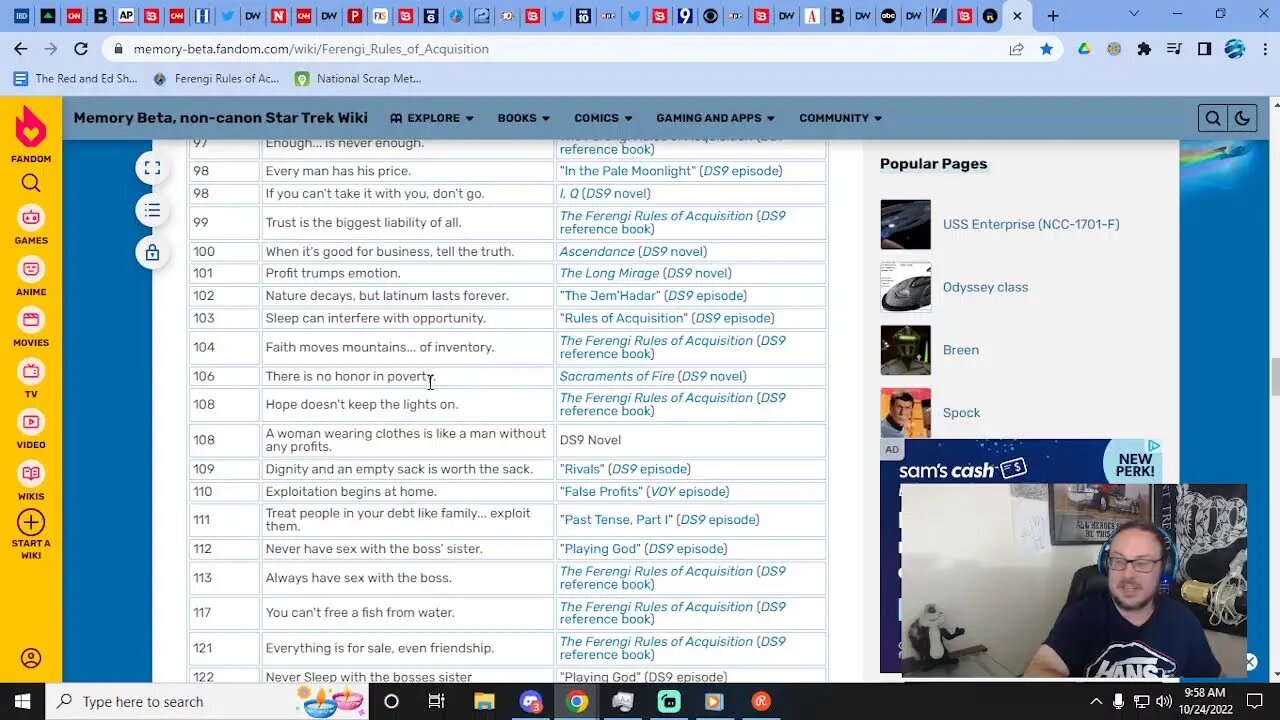Open "In the Pale Moonlight" link

627,171
